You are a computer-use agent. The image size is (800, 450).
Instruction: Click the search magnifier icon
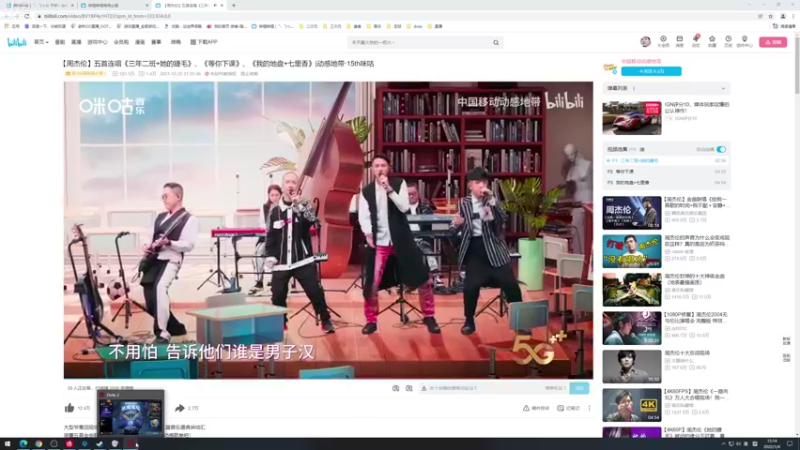click(x=496, y=43)
